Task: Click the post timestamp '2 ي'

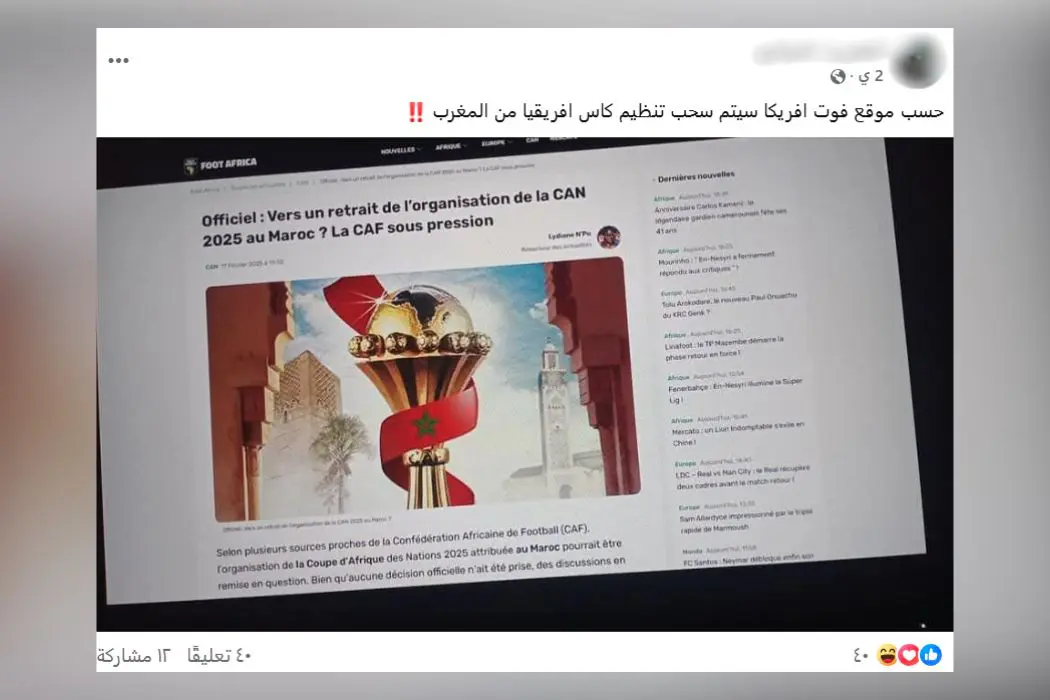Action: coord(871,76)
